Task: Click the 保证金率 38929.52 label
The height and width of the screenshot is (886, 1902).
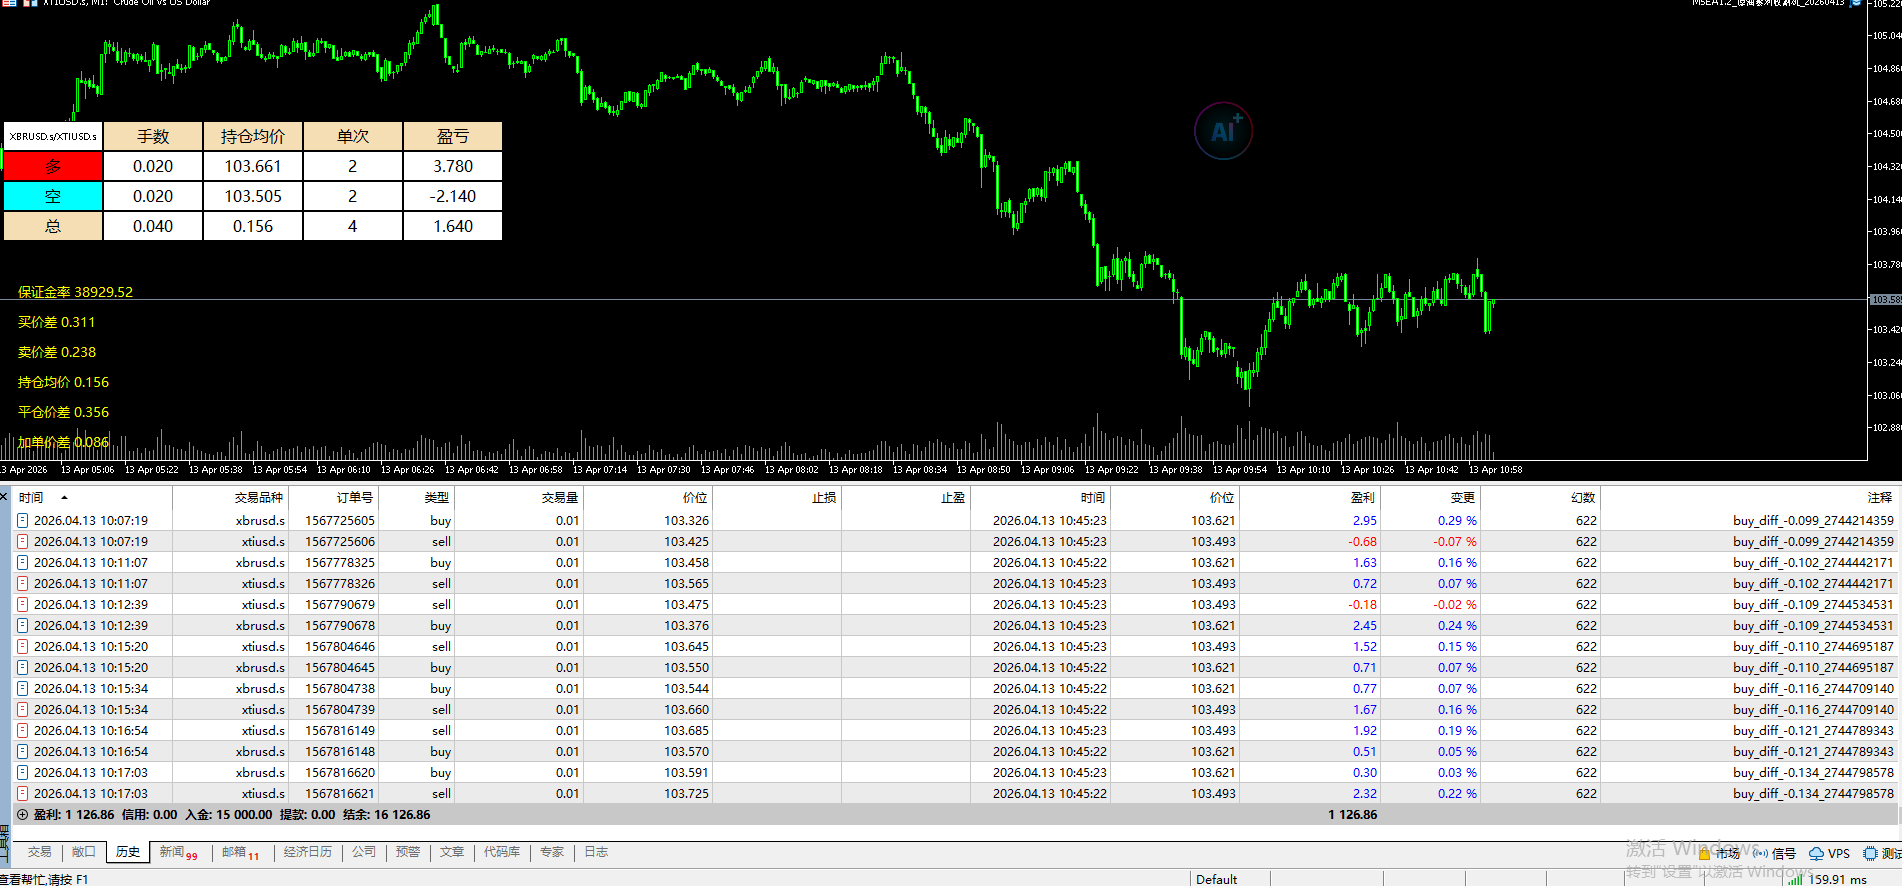Action: coord(76,292)
